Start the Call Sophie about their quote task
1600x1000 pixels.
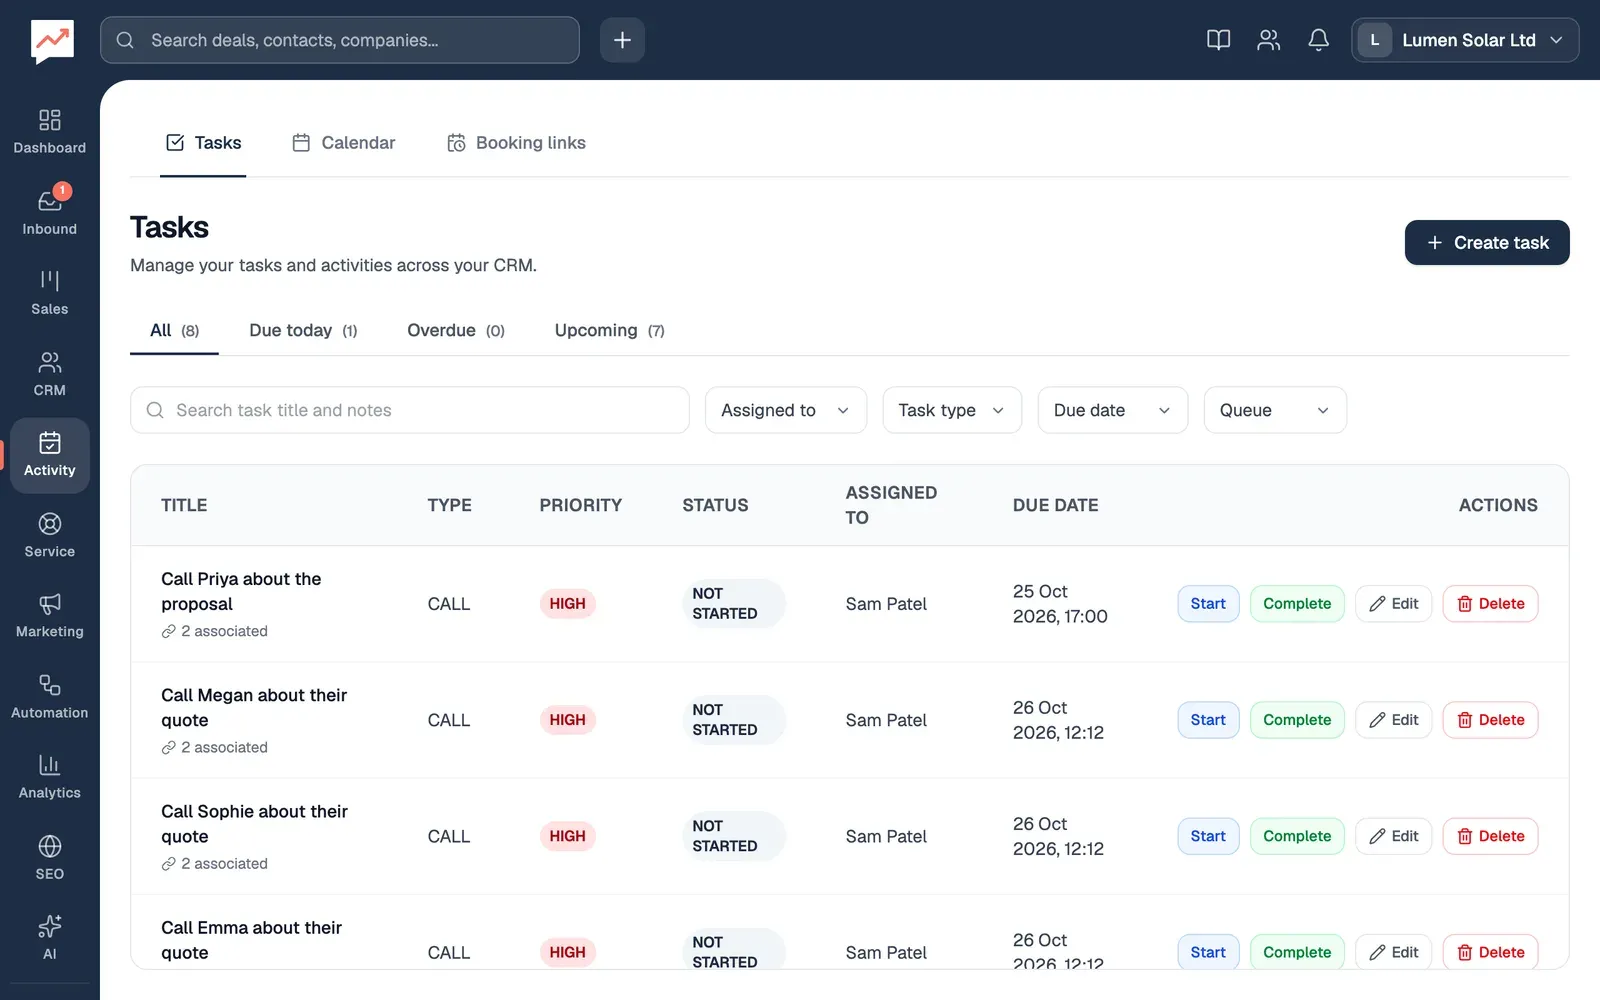(1208, 836)
